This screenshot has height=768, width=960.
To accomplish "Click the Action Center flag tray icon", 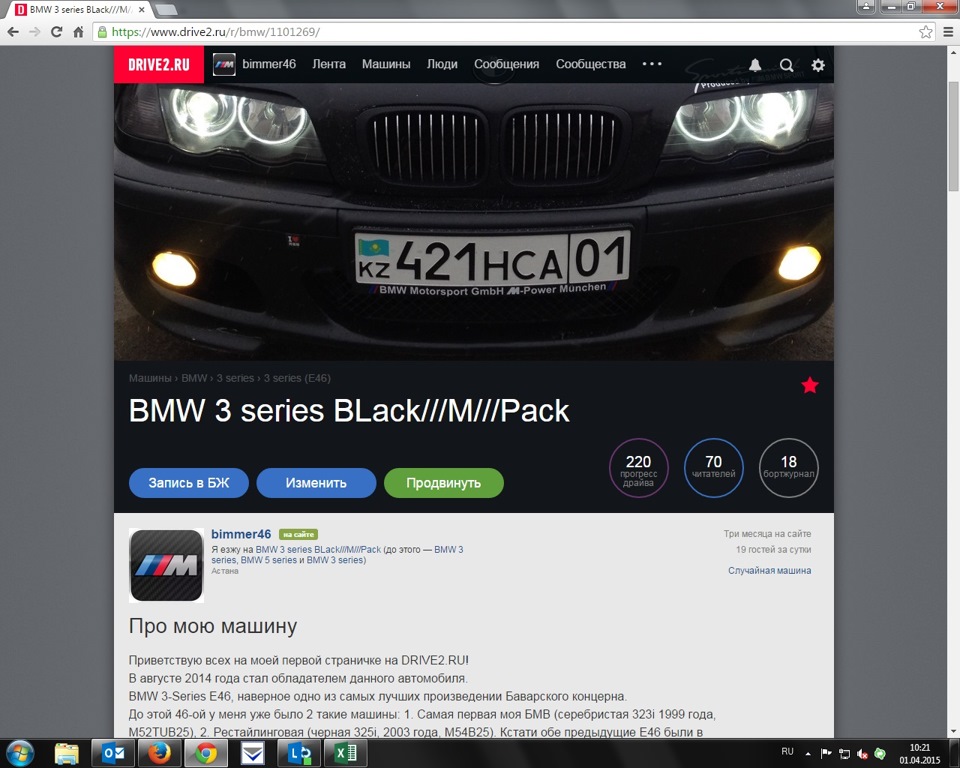I will [x=826, y=753].
